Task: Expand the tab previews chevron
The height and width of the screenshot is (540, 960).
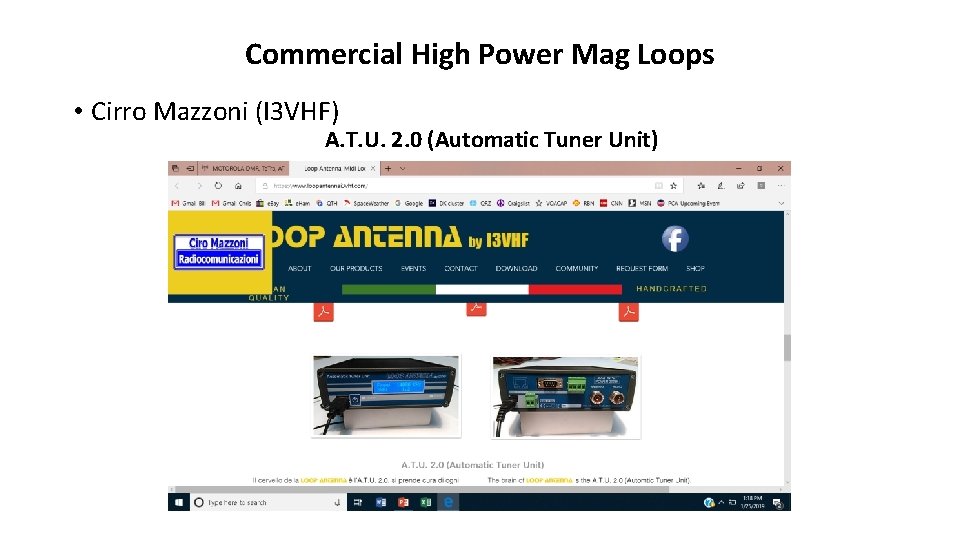Action: point(402,168)
